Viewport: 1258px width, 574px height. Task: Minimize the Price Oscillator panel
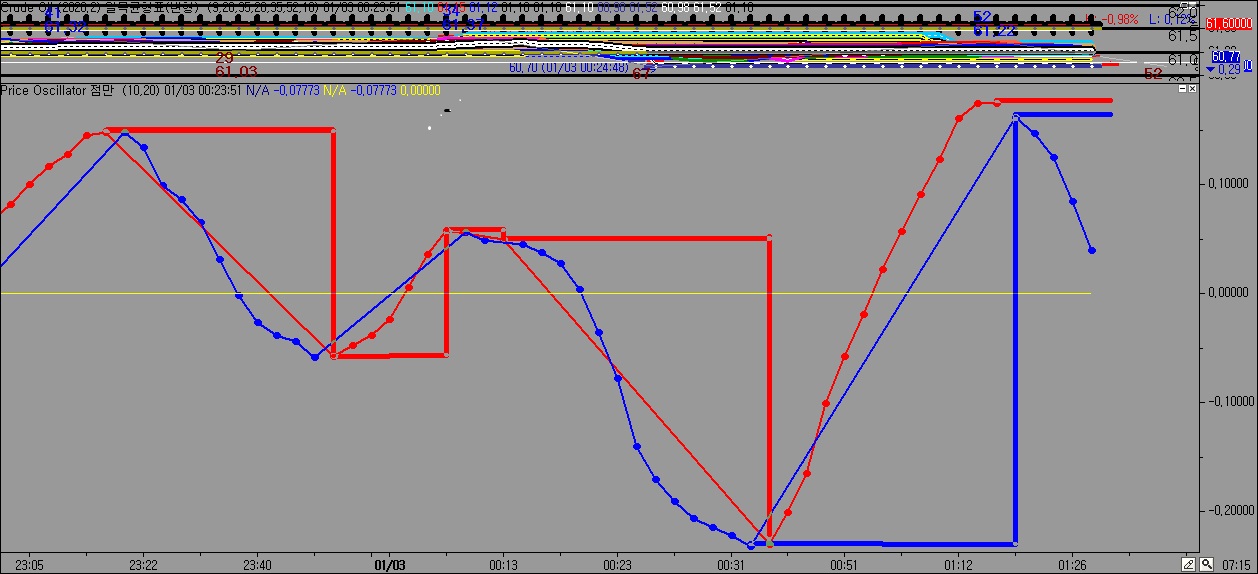click(1181, 89)
